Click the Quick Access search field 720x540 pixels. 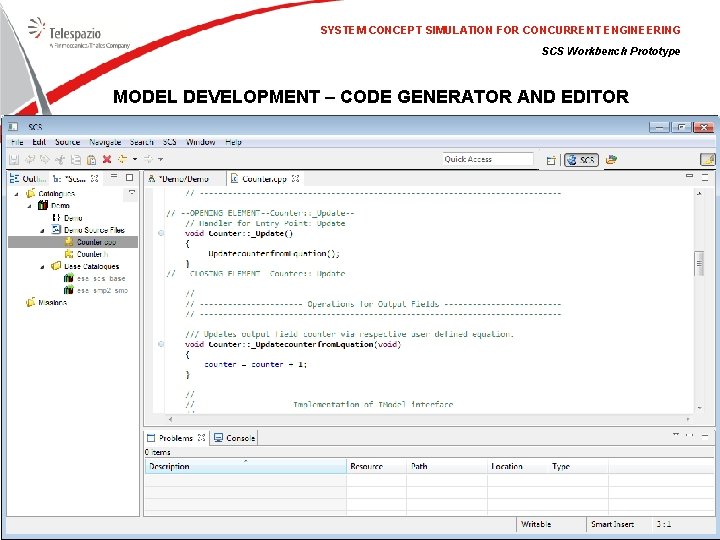click(488, 159)
